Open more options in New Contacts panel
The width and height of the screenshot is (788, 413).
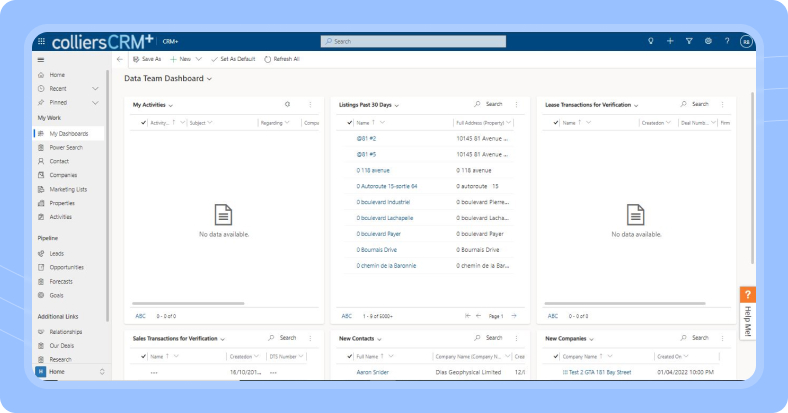[516, 338]
